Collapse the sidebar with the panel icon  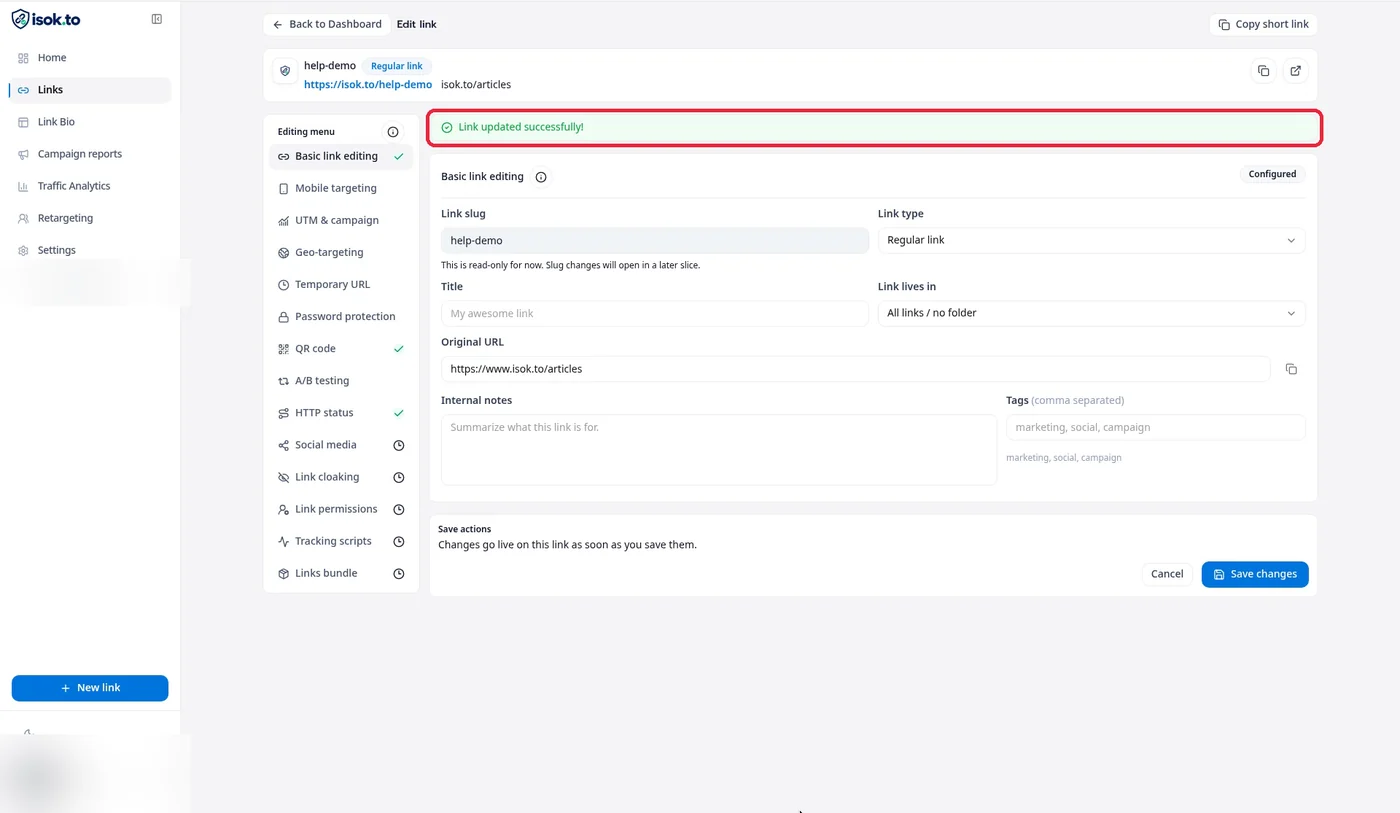[156, 19]
